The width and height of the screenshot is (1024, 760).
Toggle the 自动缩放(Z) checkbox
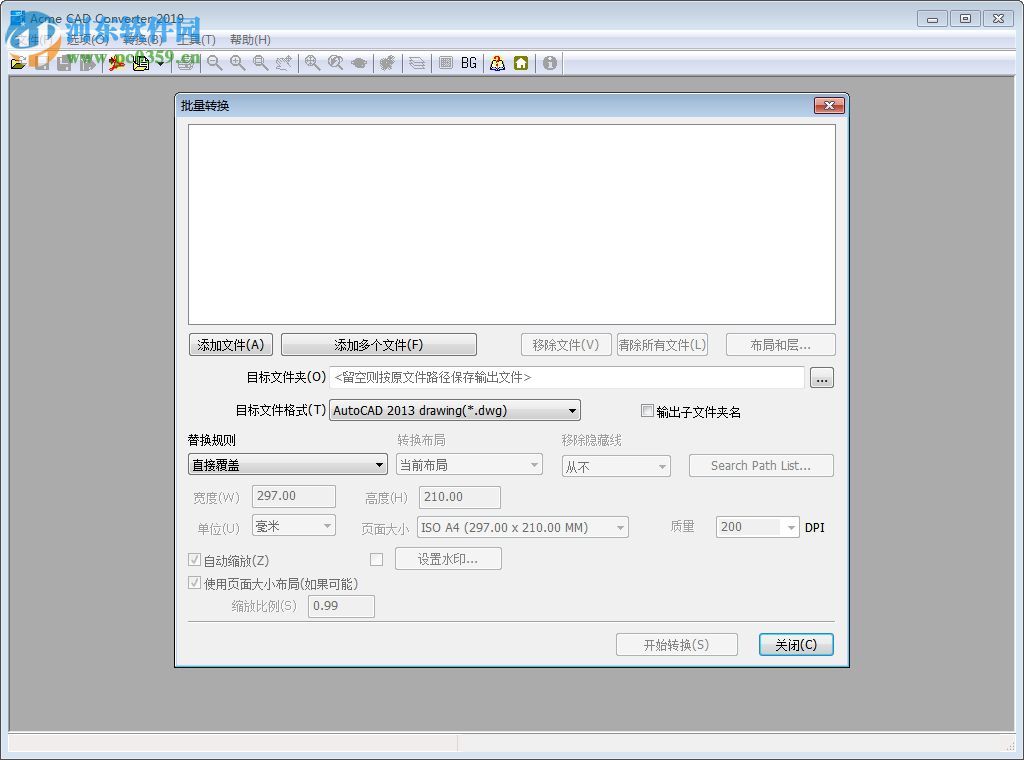coord(194,559)
